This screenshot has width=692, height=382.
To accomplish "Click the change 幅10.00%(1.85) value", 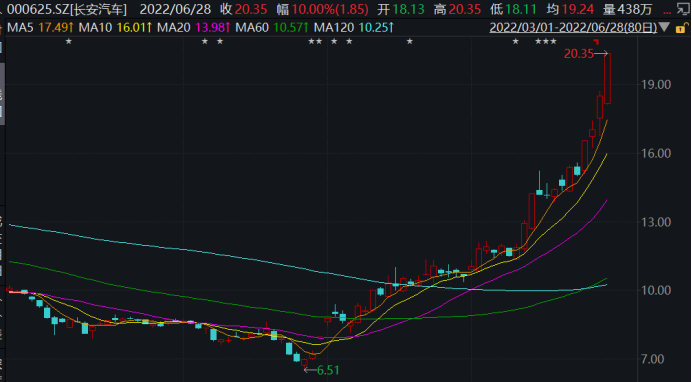I will [322, 9].
